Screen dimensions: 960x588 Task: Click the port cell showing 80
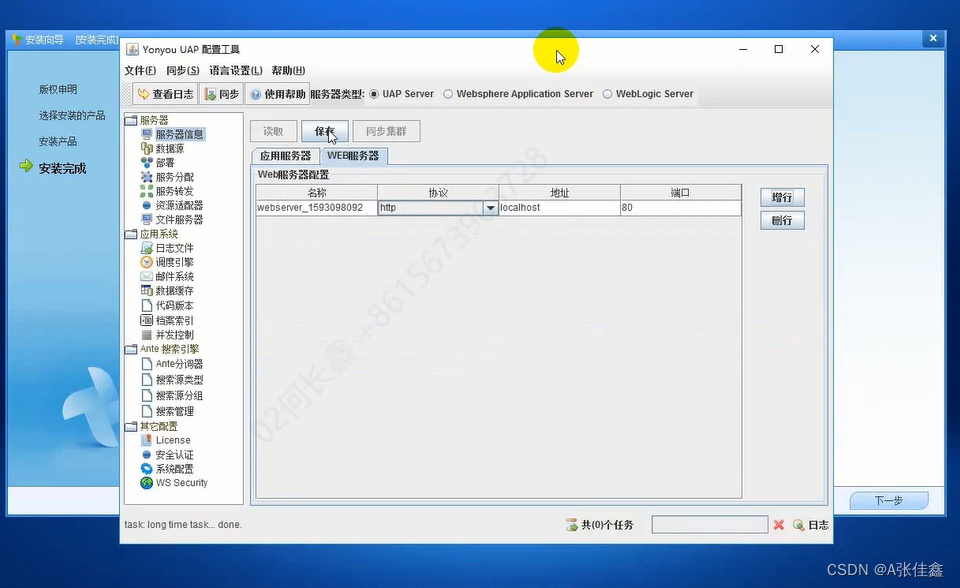681,208
